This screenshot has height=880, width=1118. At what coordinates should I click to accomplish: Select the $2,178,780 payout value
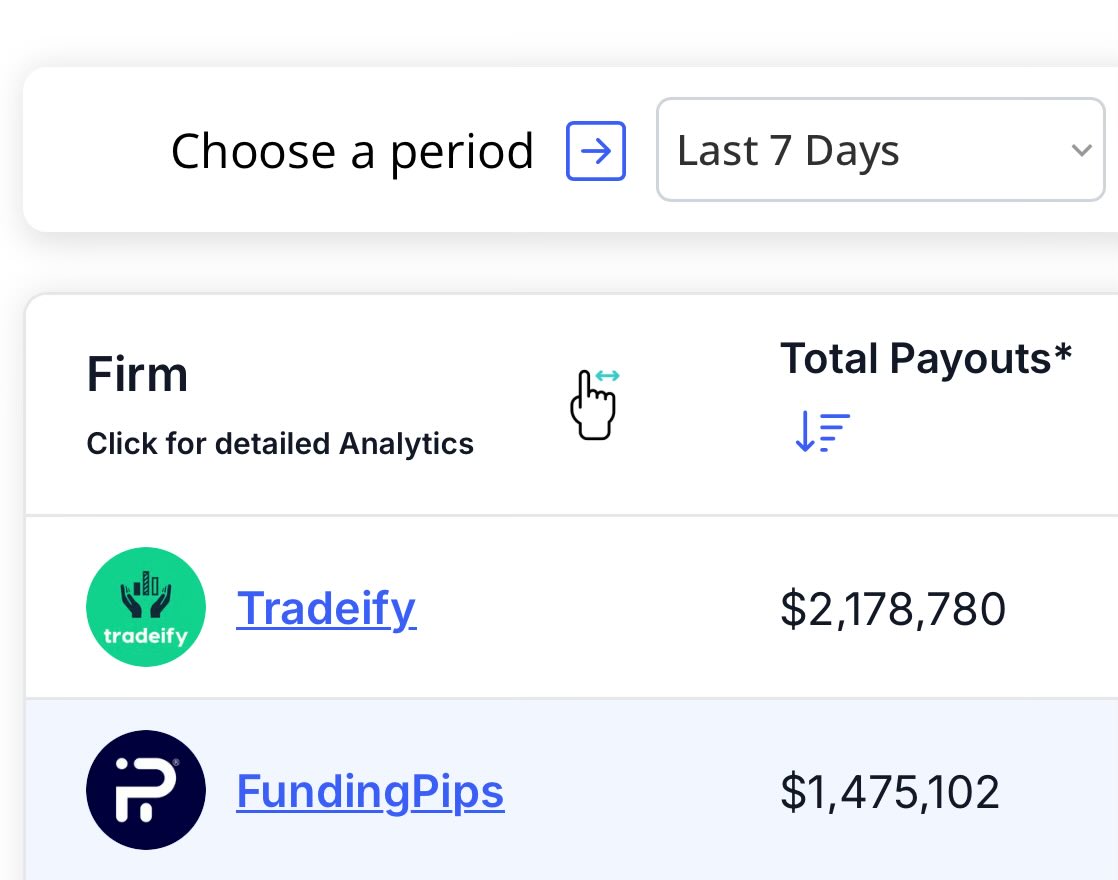tap(893, 610)
